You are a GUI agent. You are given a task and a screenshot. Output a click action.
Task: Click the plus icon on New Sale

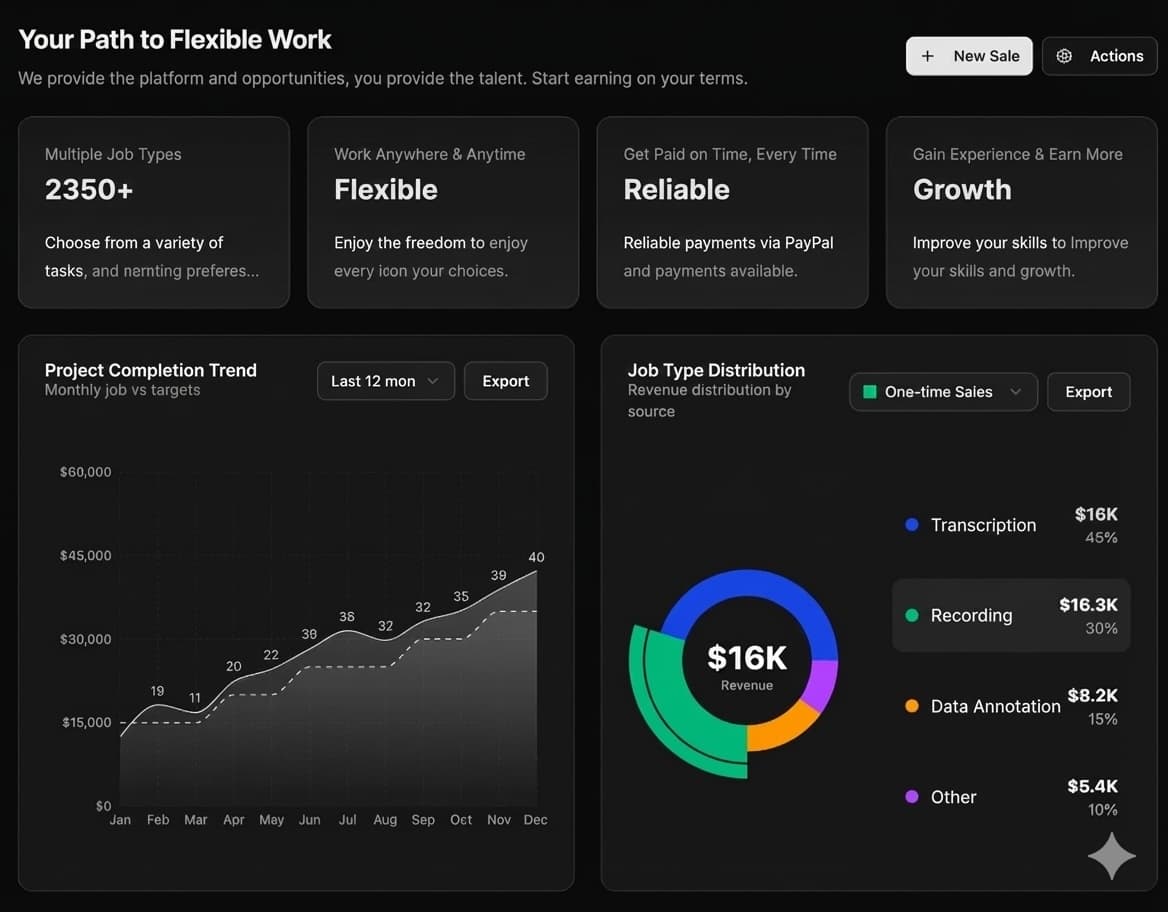click(928, 56)
